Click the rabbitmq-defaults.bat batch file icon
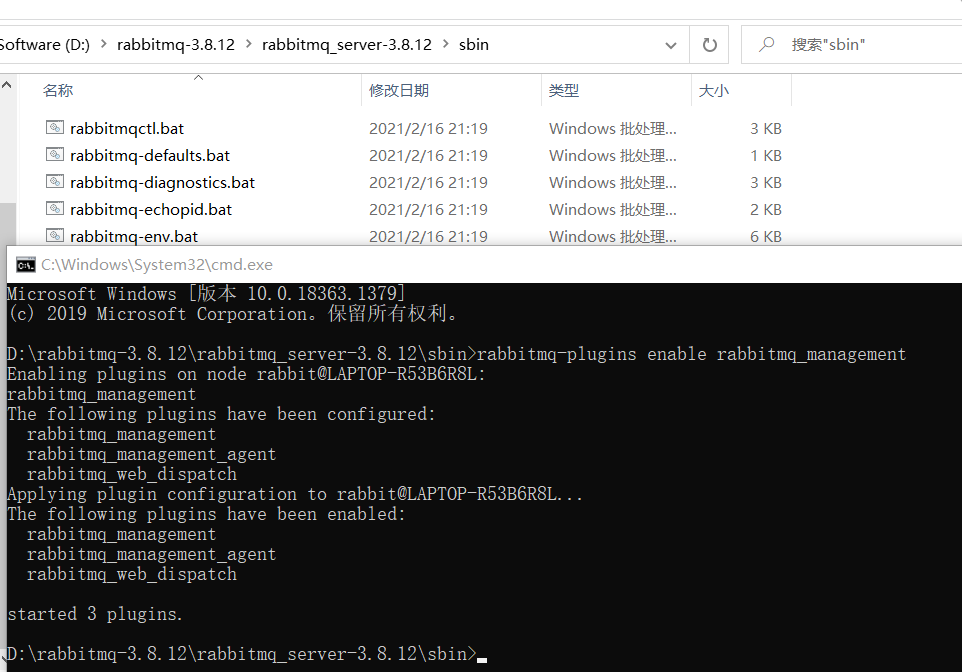 click(x=55, y=155)
